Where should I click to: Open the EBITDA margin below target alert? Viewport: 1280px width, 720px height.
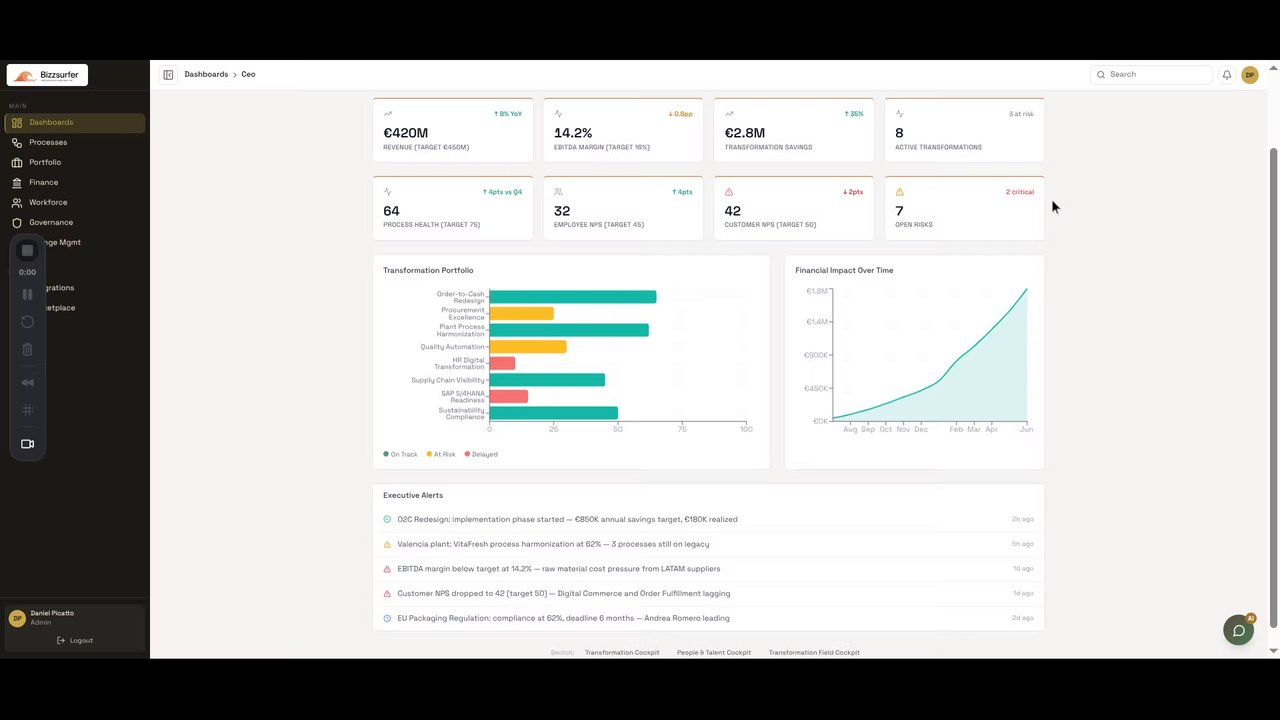(x=708, y=569)
